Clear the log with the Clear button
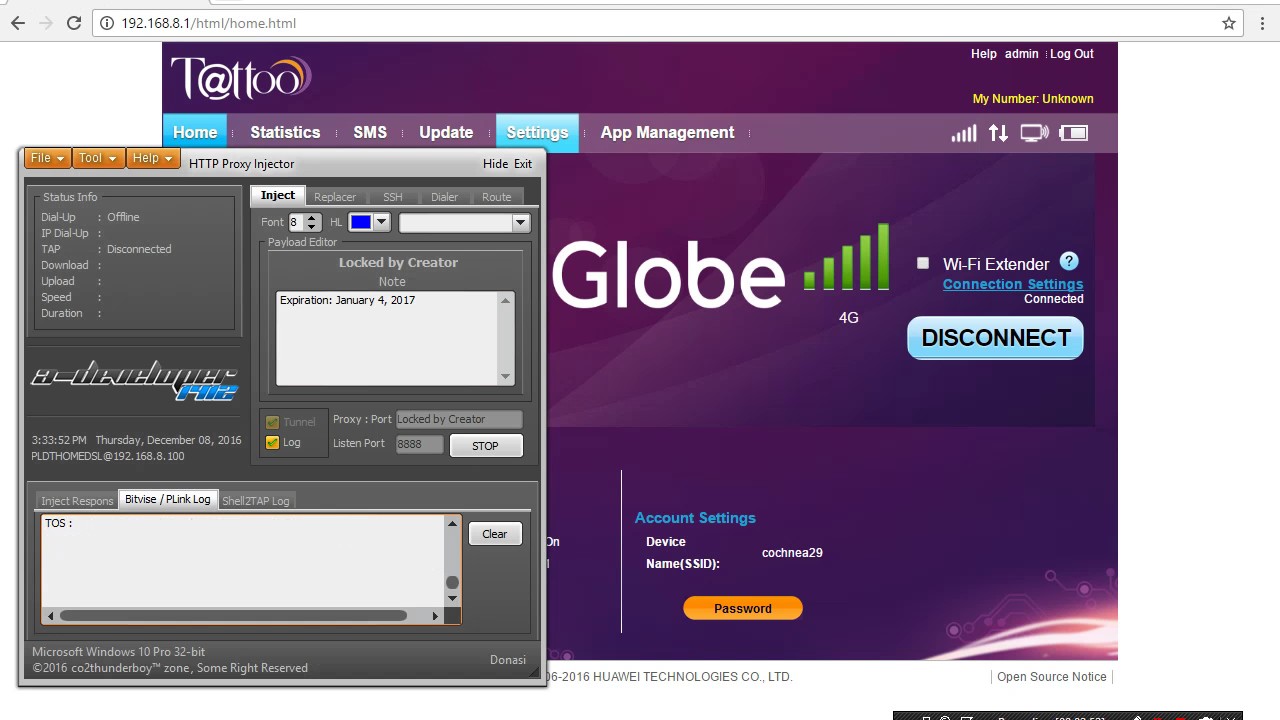1280x720 pixels. point(495,534)
